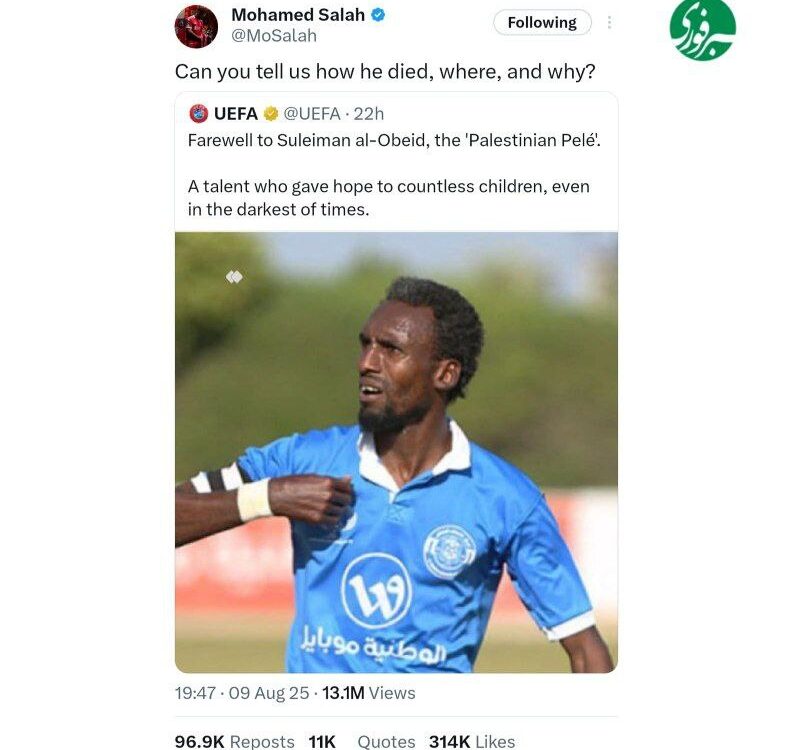The width and height of the screenshot is (793, 750).
Task: Open the quoted tweet's 22h timestamp
Action: 369,114
